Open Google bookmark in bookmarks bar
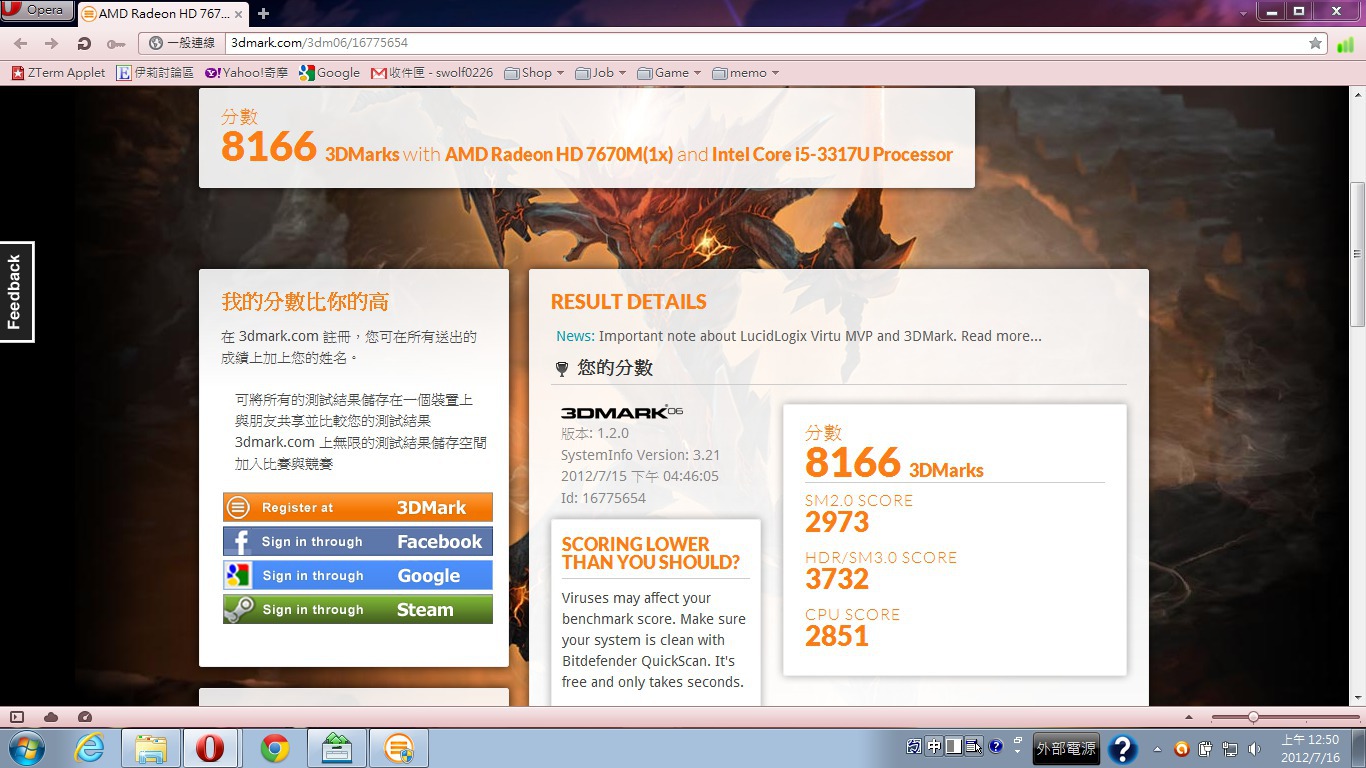 (x=329, y=73)
